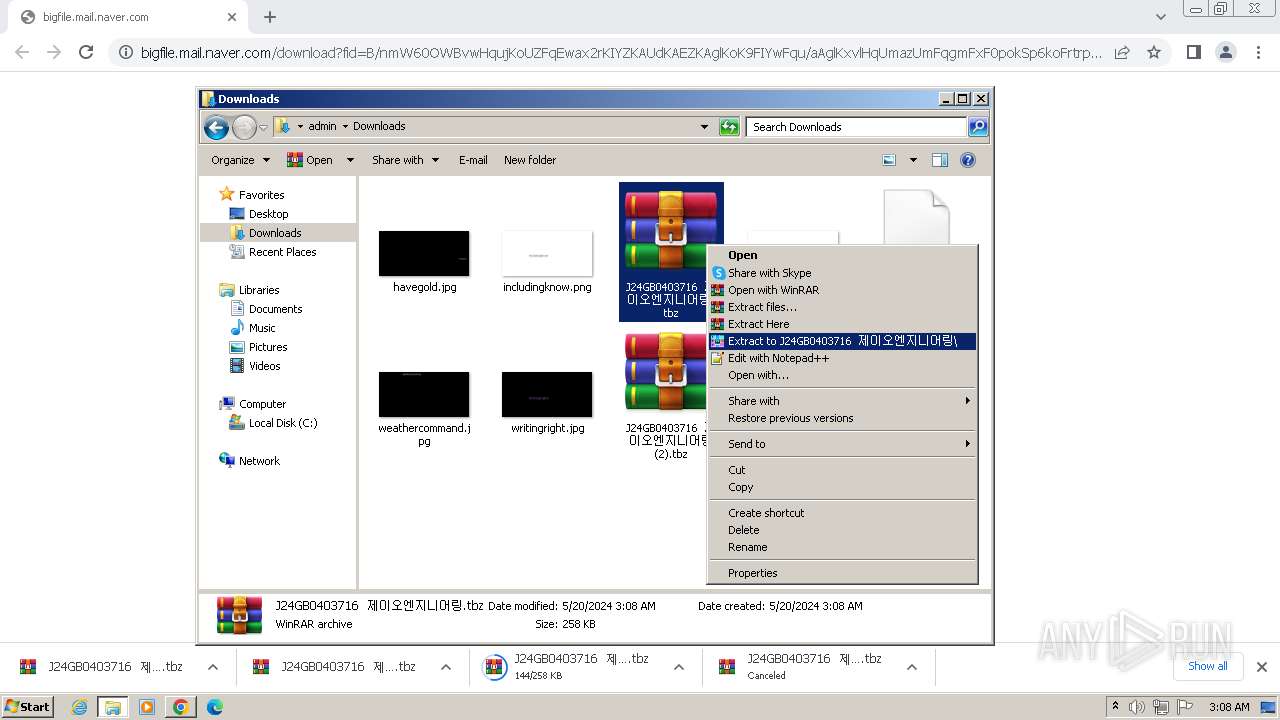Open Libraries in navigation pane
This screenshot has height=720, width=1280.
[x=259, y=290]
